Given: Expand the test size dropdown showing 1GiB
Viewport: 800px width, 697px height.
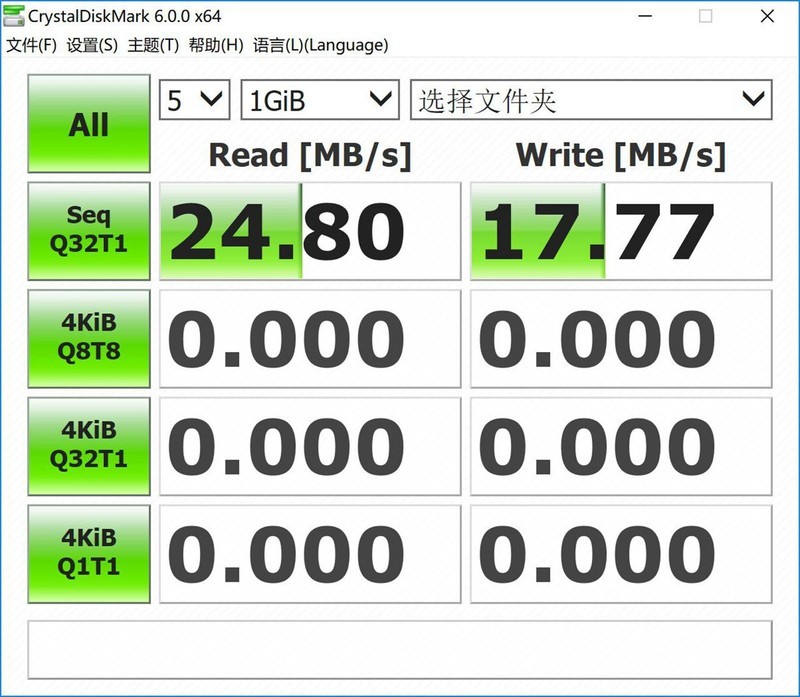Looking at the screenshot, I should [x=318, y=99].
